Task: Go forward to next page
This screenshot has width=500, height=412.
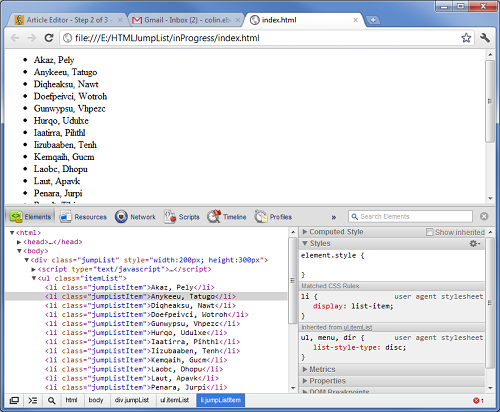Action: pyautogui.click(x=32, y=38)
